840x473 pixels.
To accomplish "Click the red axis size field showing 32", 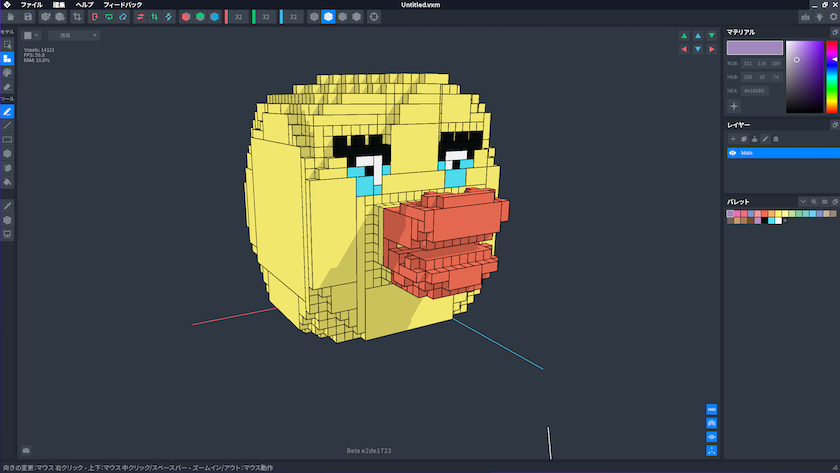I will (x=238, y=17).
